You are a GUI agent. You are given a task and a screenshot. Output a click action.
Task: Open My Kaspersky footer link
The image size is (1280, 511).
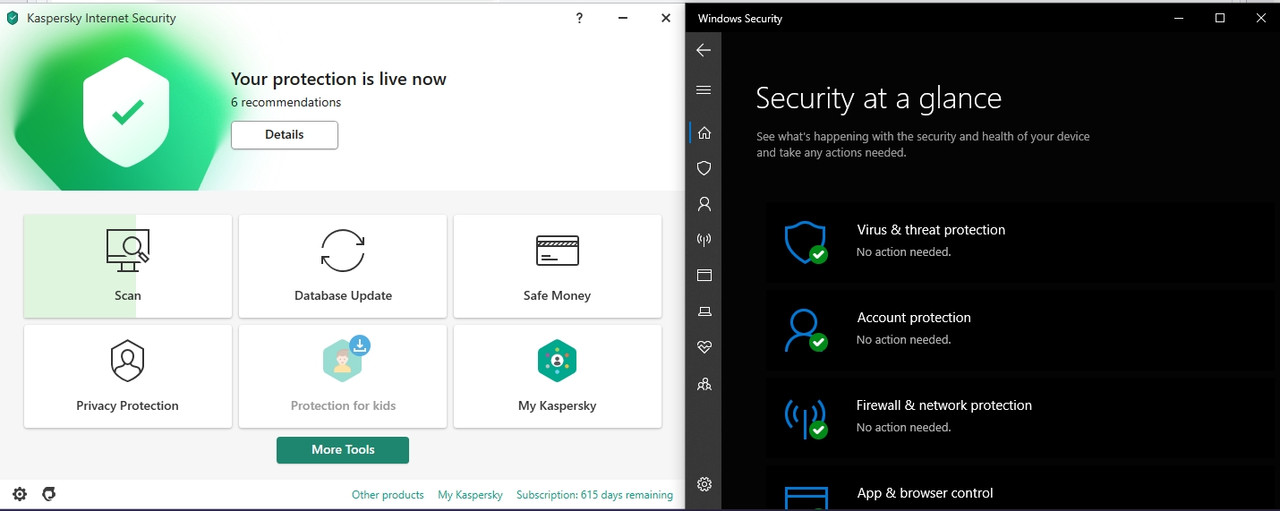click(x=470, y=495)
